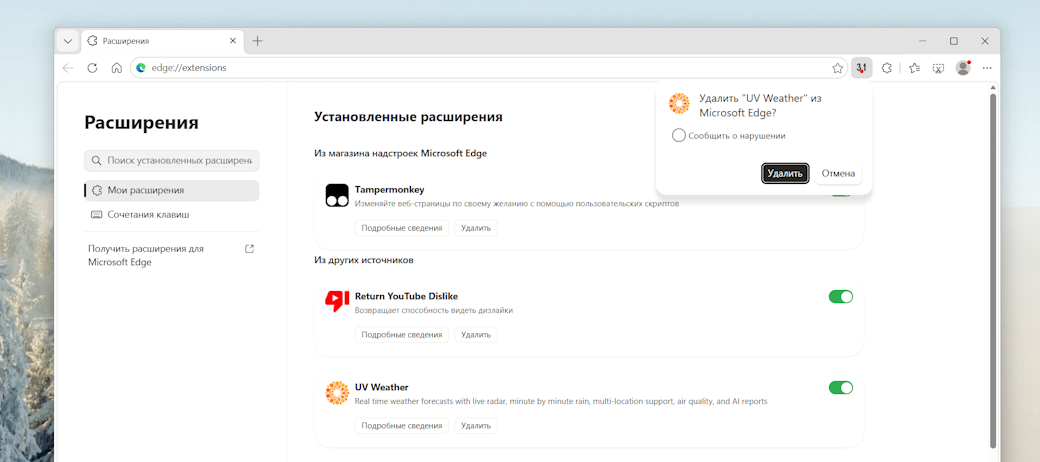The width and height of the screenshot is (1040, 462).
Task: Go to home page icon
Action: tap(116, 68)
